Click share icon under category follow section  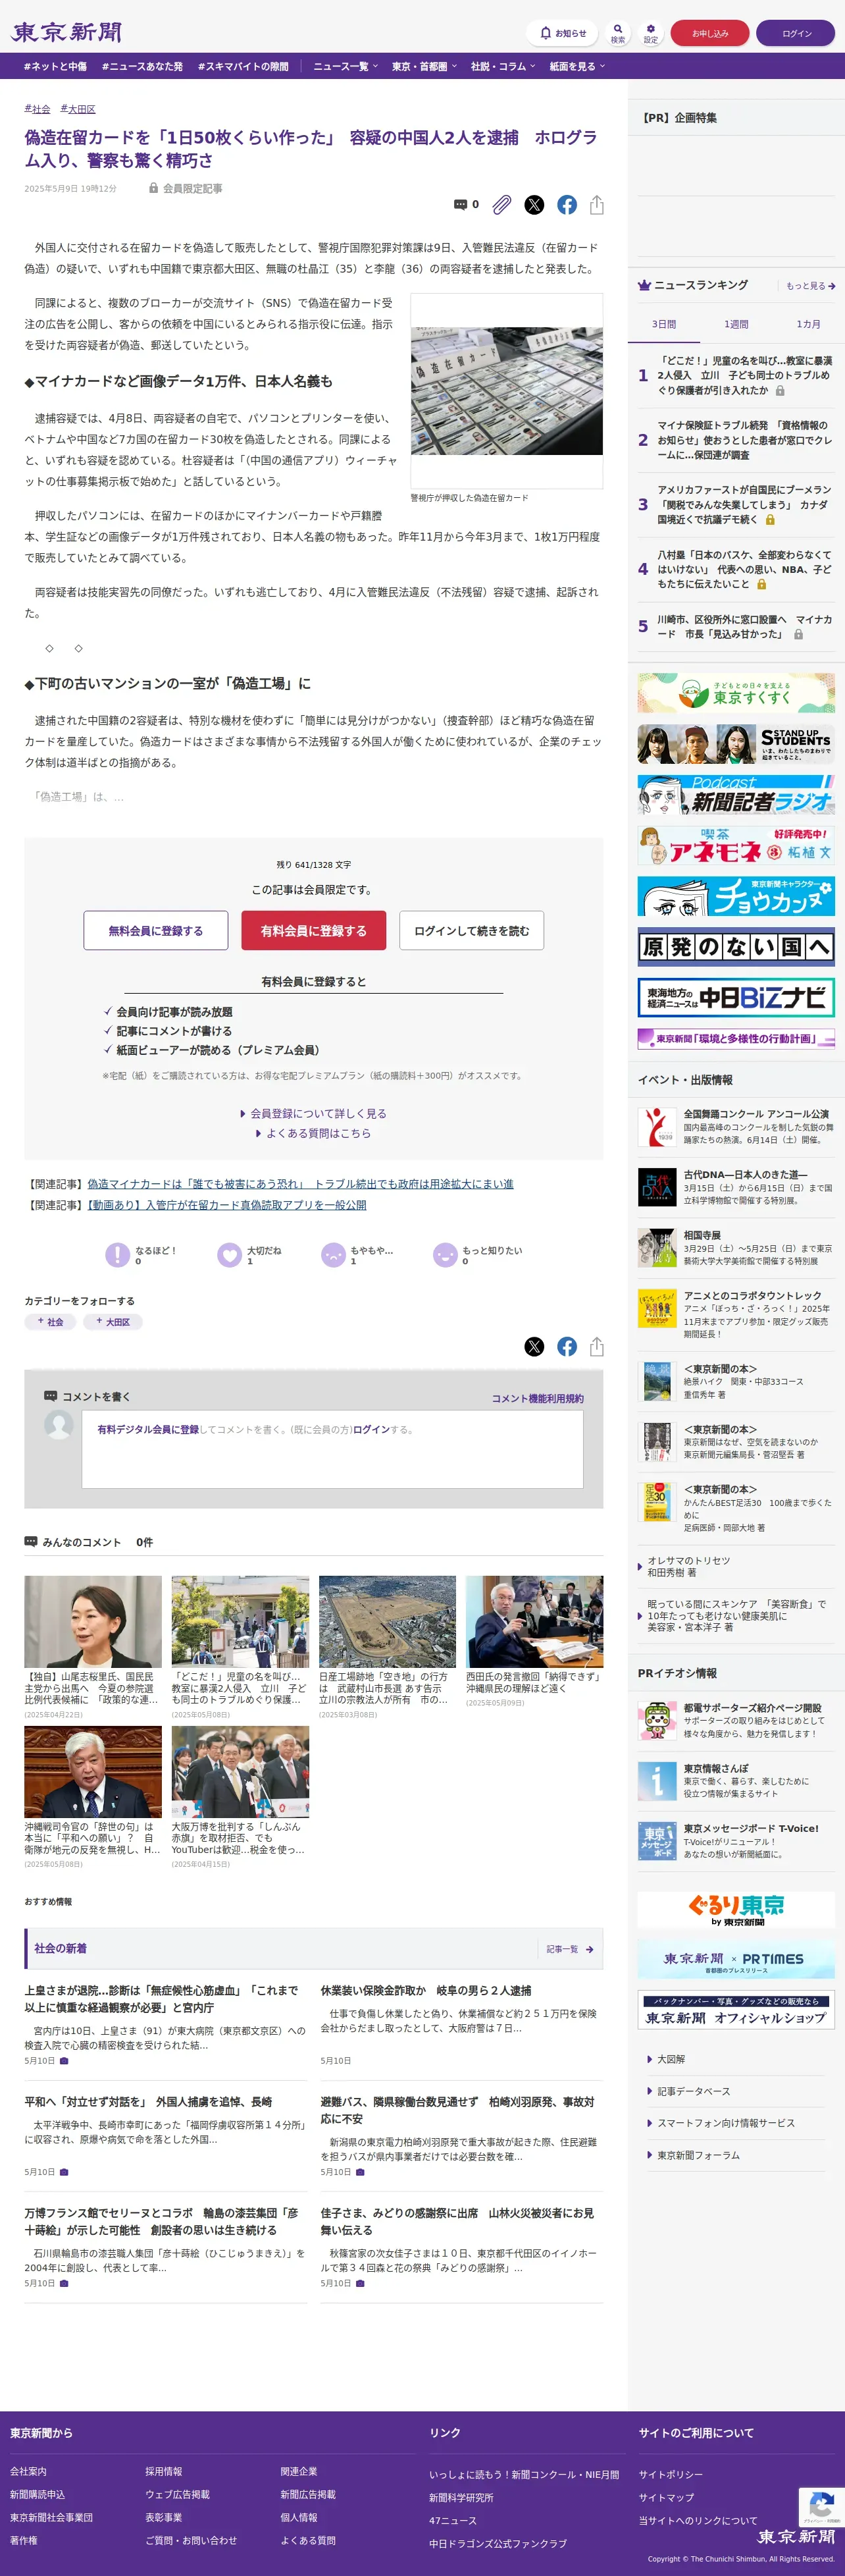pyautogui.click(x=597, y=1347)
